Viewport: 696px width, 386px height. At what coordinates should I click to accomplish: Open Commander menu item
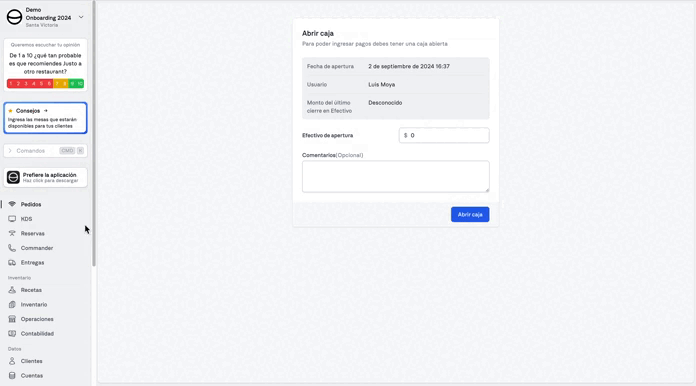point(37,248)
